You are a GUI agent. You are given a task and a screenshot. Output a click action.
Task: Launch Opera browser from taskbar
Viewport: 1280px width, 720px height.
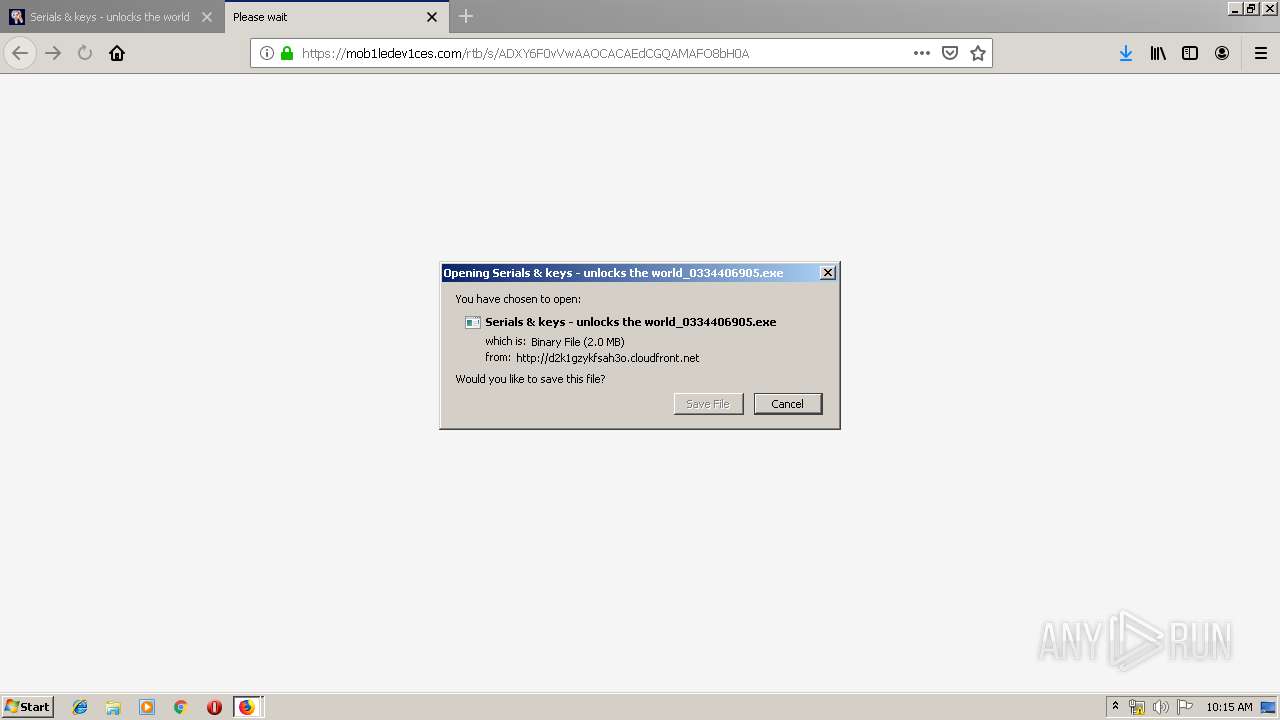[x=214, y=707]
